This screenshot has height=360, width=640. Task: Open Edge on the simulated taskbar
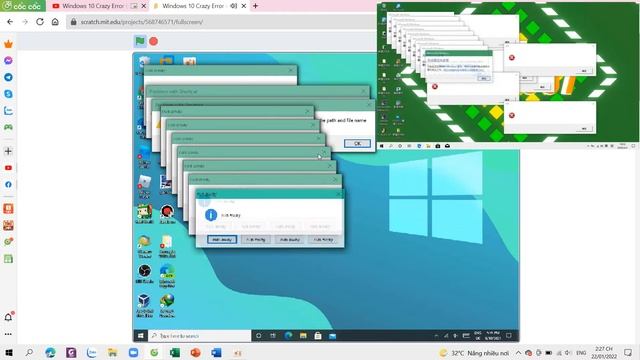288,336
